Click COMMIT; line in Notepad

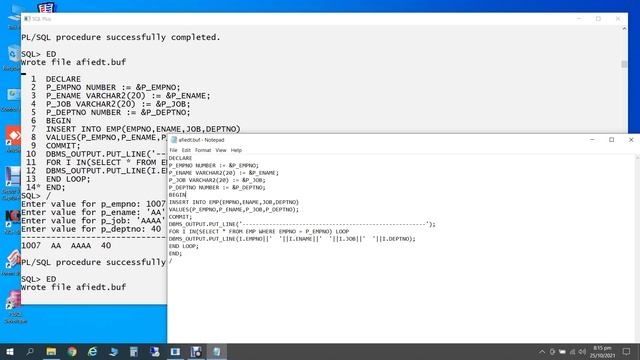pyautogui.click(x=180, y=217)
